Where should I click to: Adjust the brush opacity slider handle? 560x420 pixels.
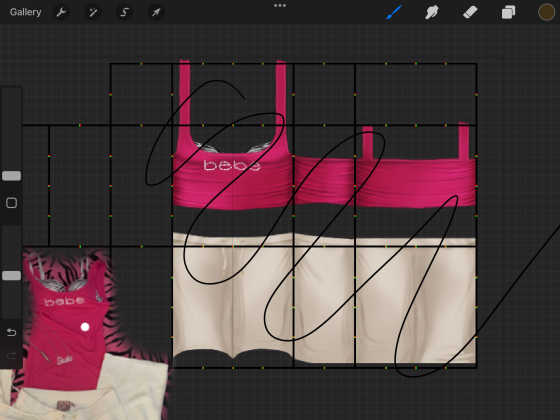click(11, 275)
